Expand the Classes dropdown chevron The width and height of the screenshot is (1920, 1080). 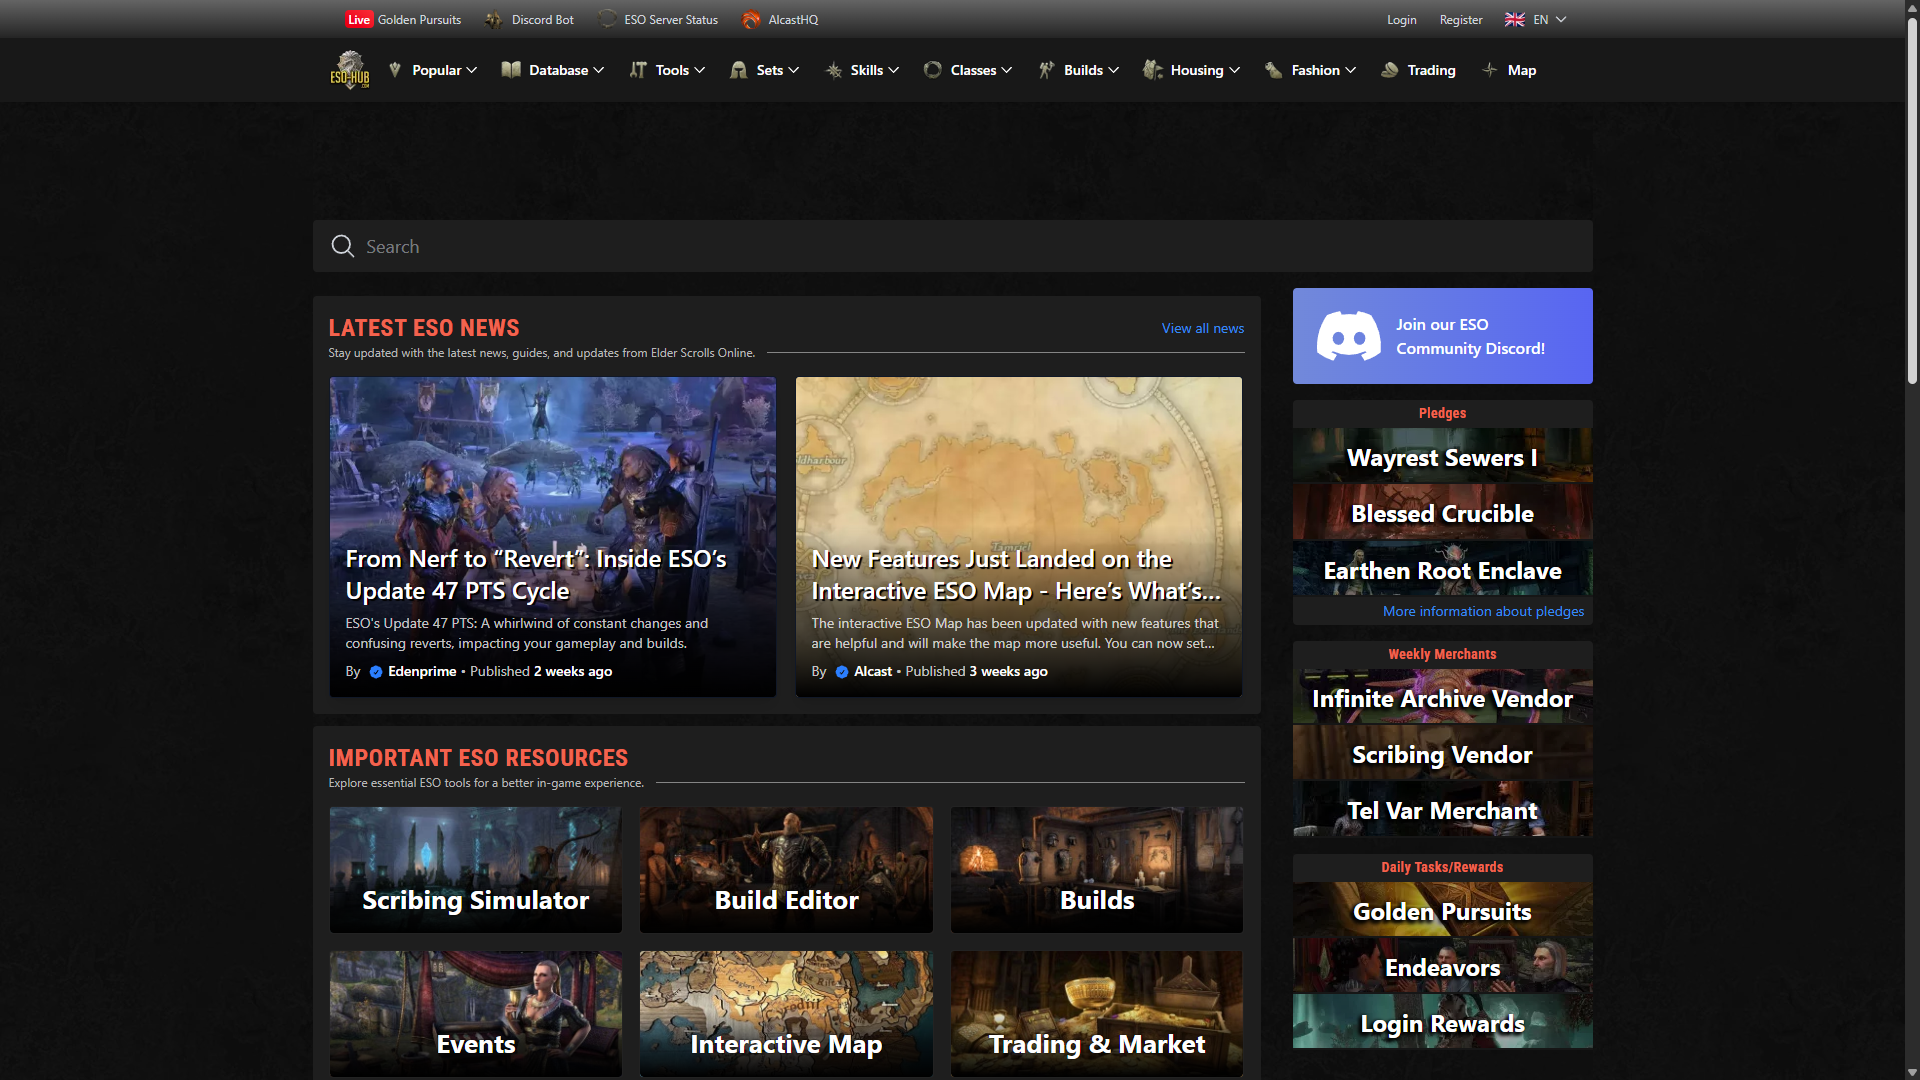click(x=1007, y=70)
